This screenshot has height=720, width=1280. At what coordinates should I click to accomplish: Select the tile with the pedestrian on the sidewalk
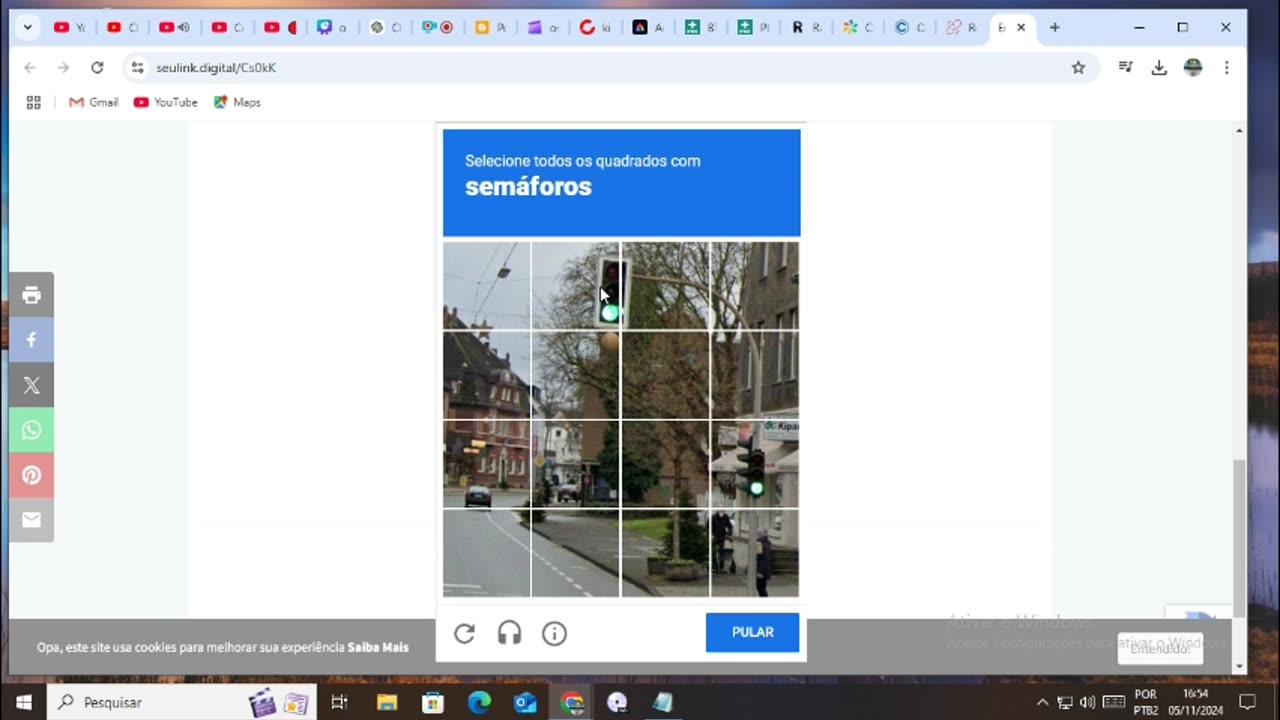click(x=755, y=553)
